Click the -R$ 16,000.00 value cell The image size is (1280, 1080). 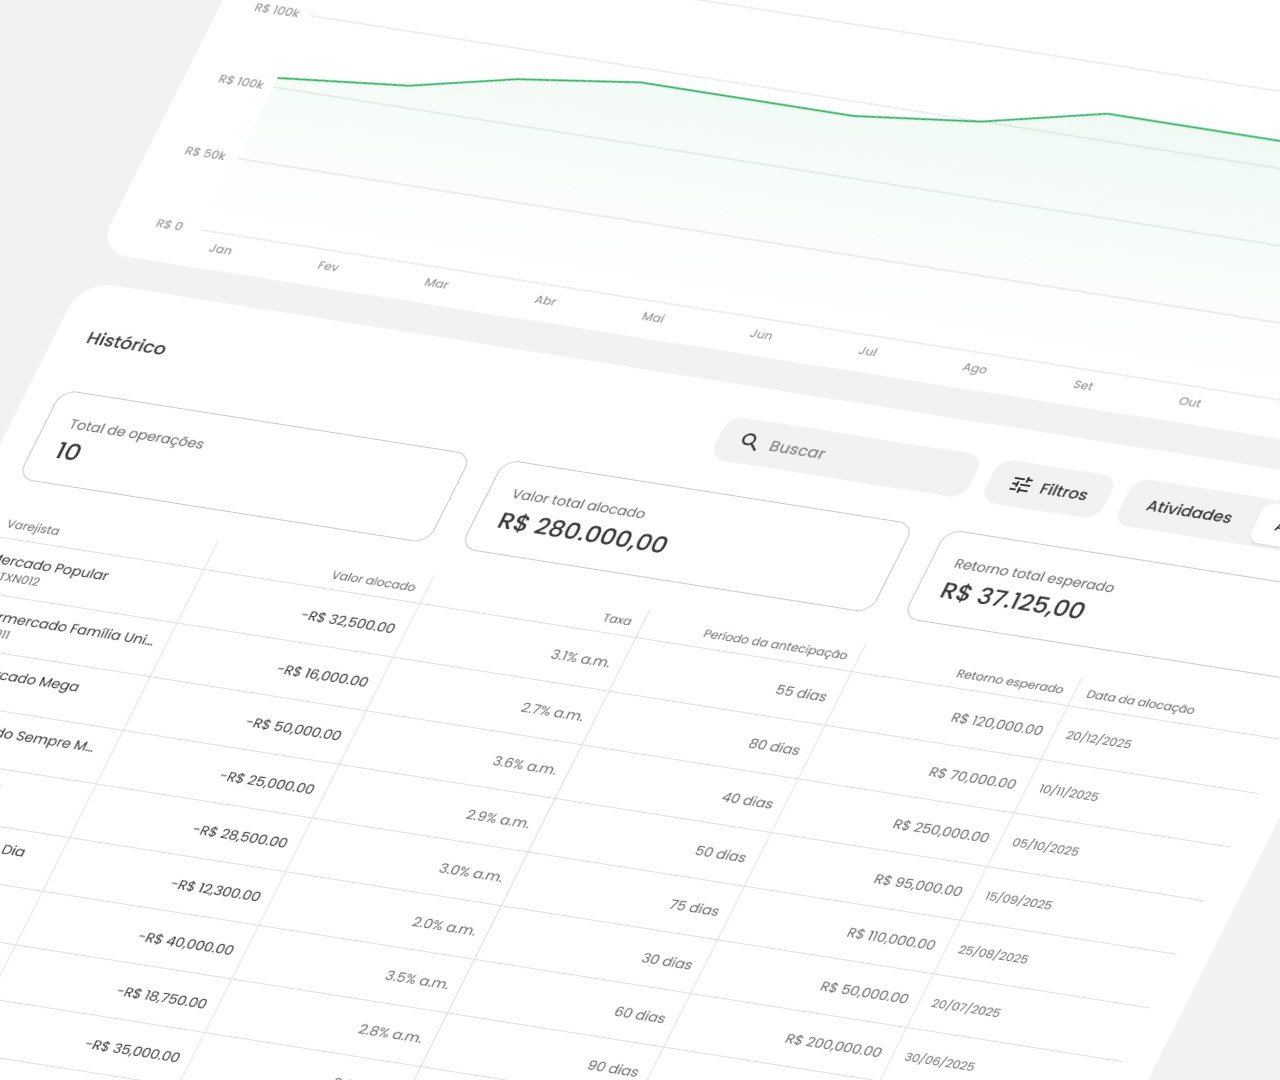pos(322,676)
